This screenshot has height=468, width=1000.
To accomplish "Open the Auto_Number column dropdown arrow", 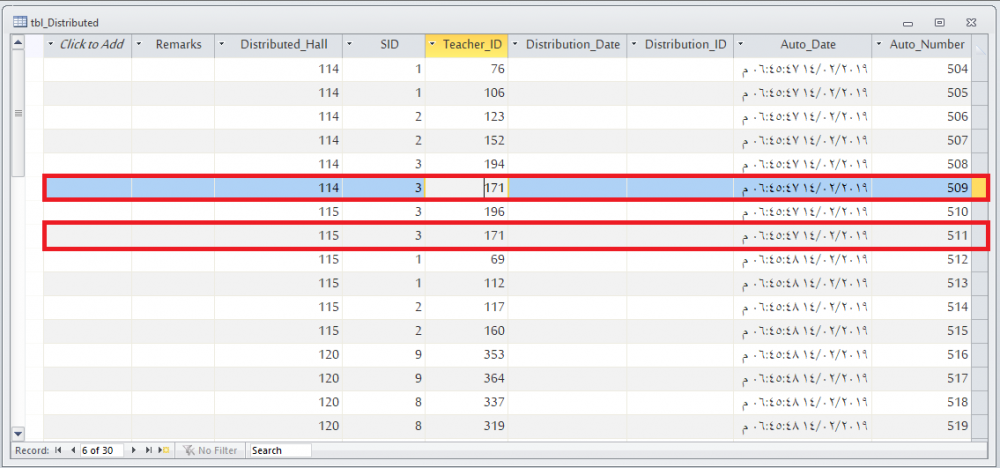I will [879, 45].
